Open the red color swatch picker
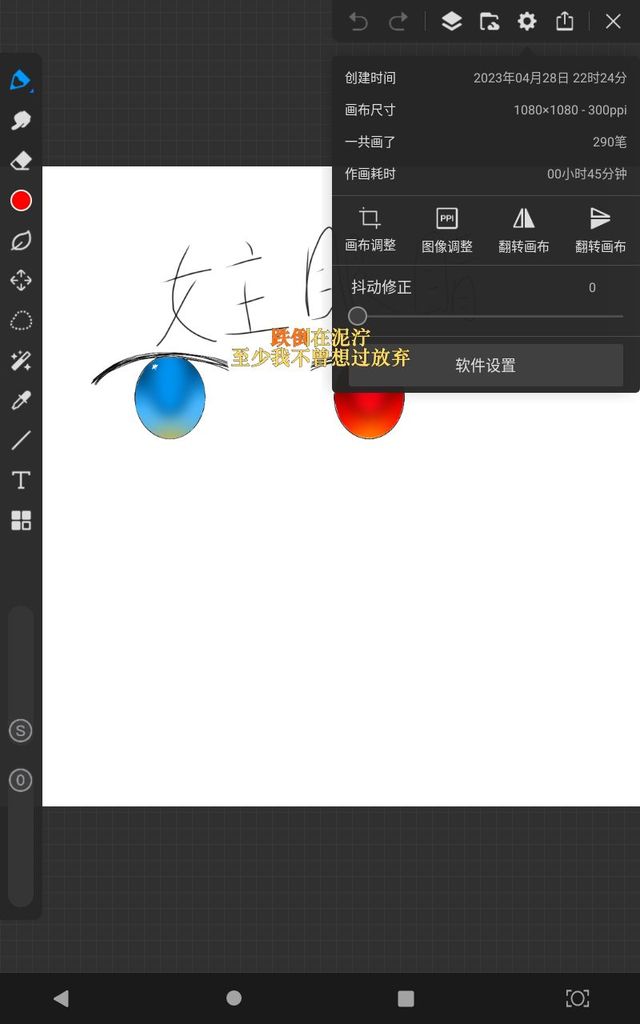Viewport: 640px width, 1024px height. (21, 201)
